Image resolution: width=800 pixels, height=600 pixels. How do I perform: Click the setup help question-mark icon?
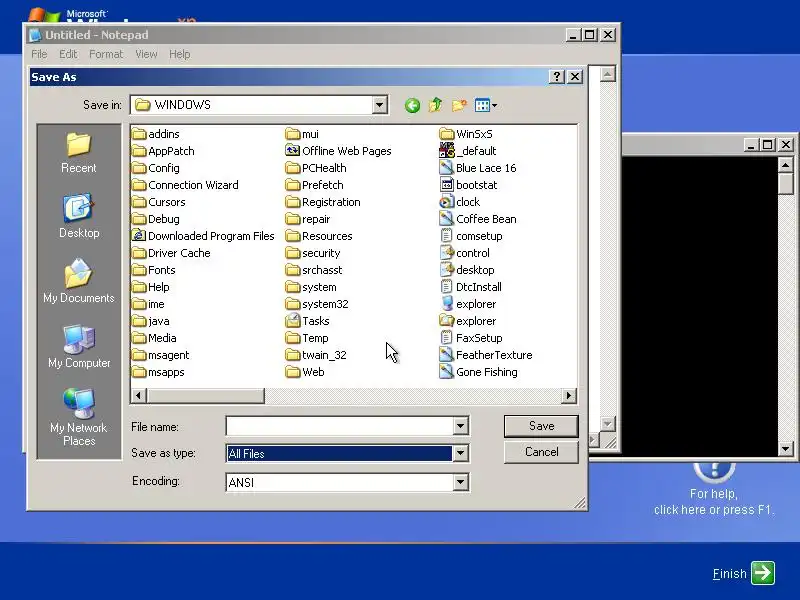[714, 470]
